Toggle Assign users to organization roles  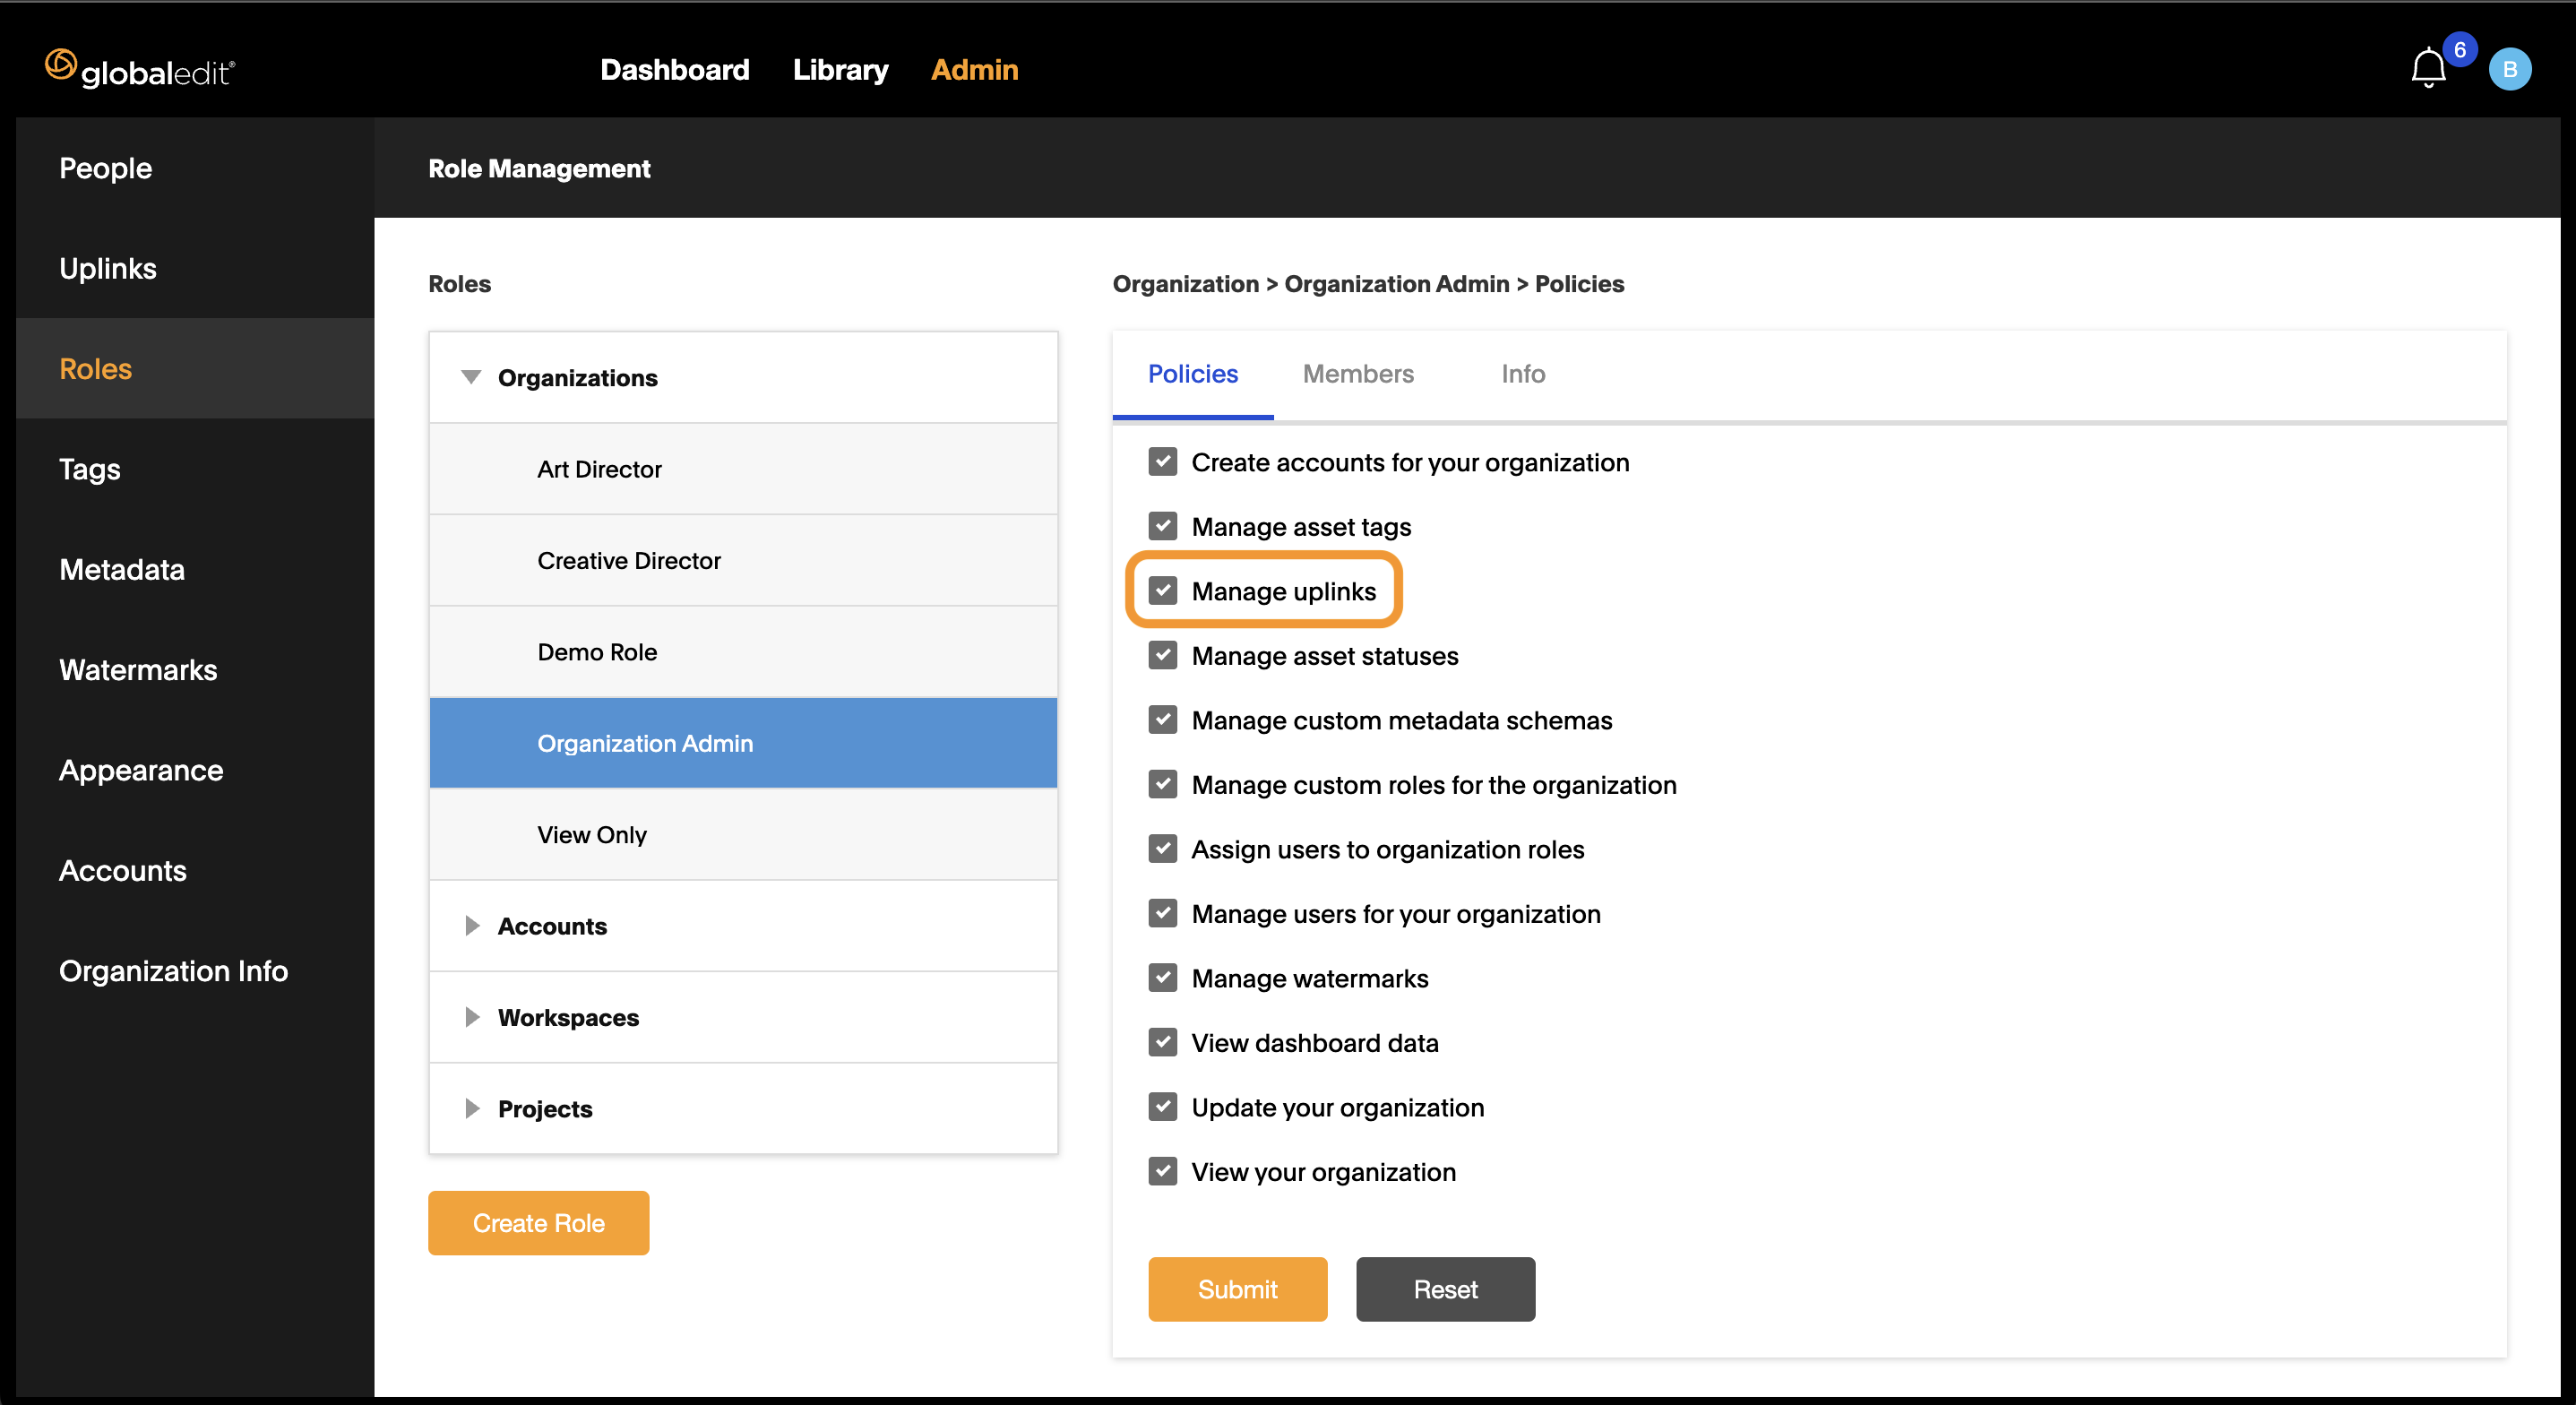pos(1162,849)
